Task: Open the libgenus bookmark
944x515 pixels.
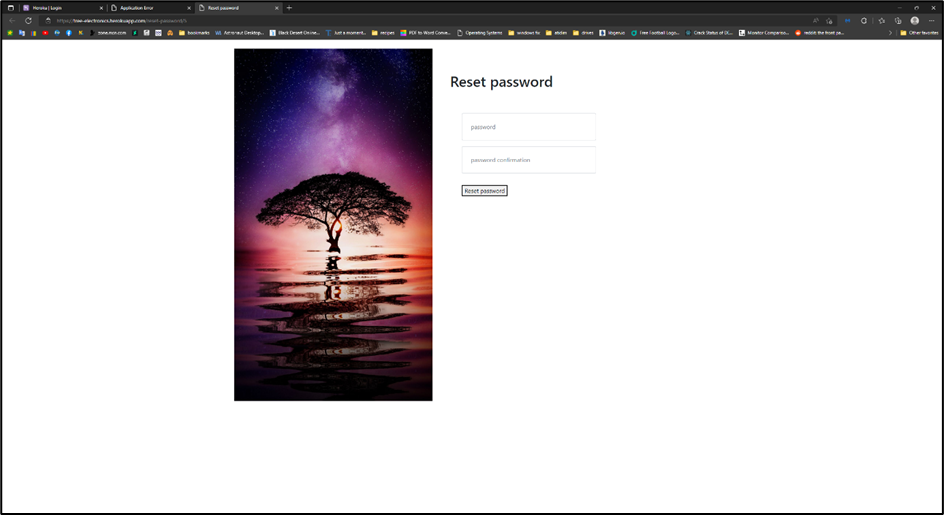Action: click(612, 33)
